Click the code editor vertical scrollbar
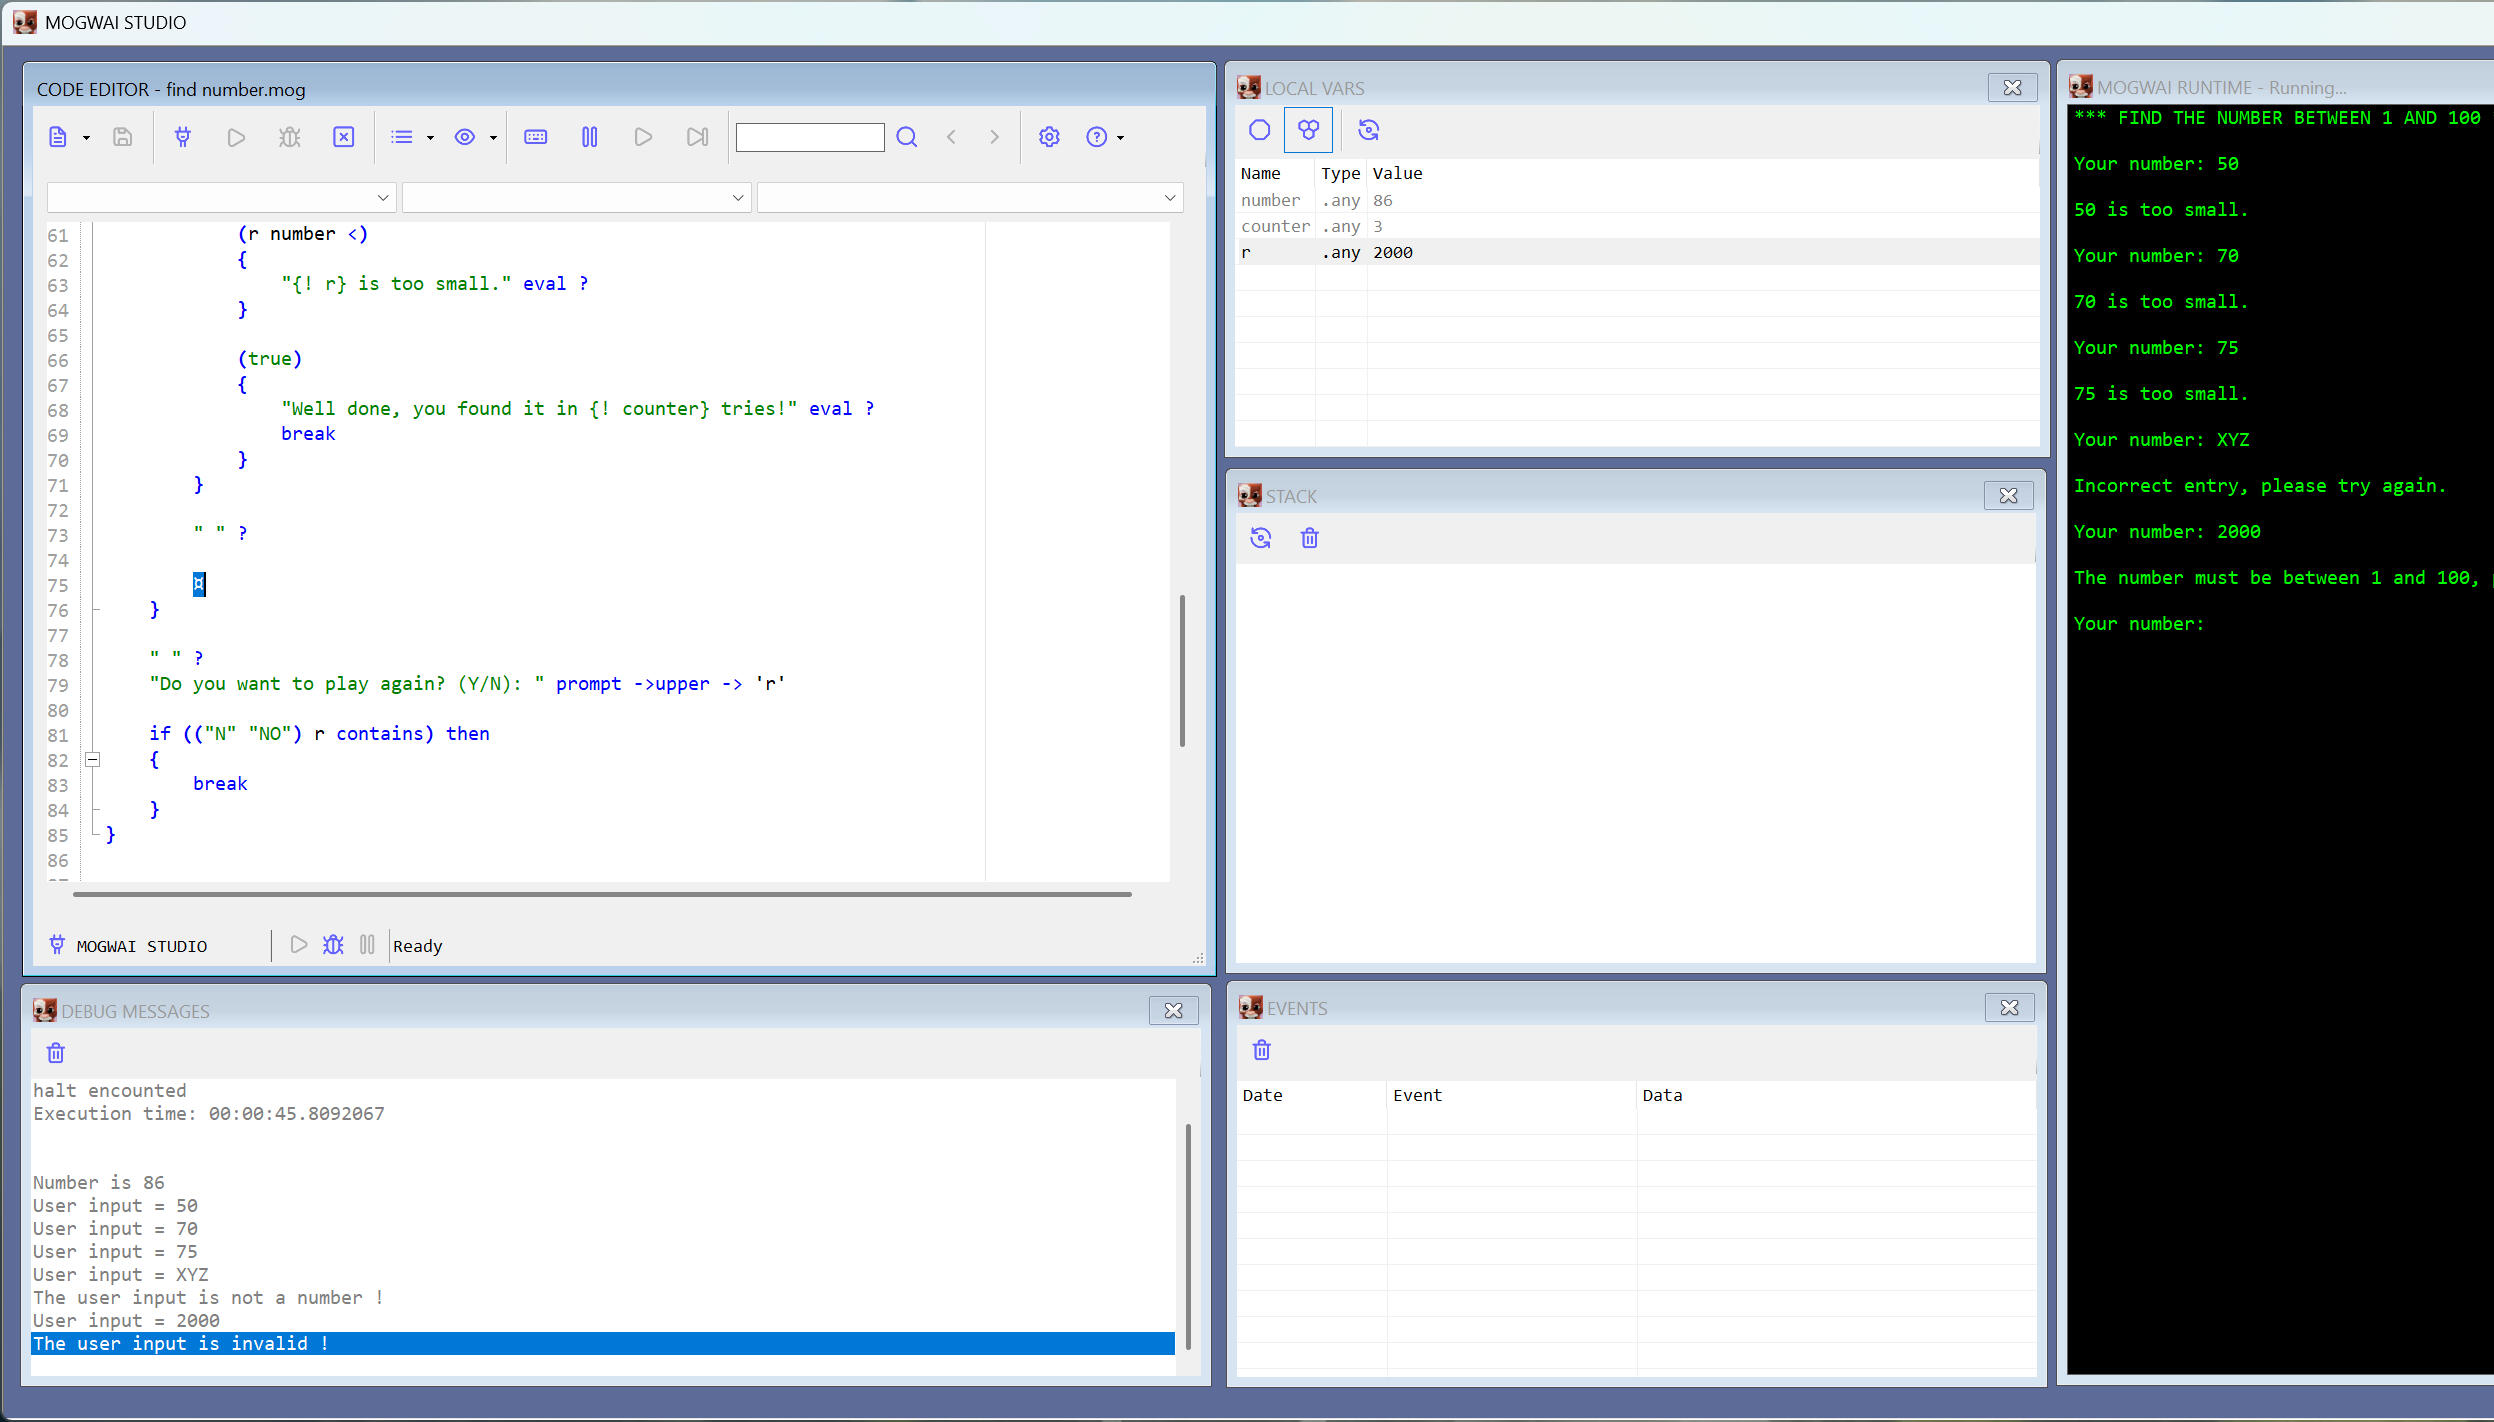Image resolution: width=2494 pixels, height=1422 pixels. [1182, 670]
